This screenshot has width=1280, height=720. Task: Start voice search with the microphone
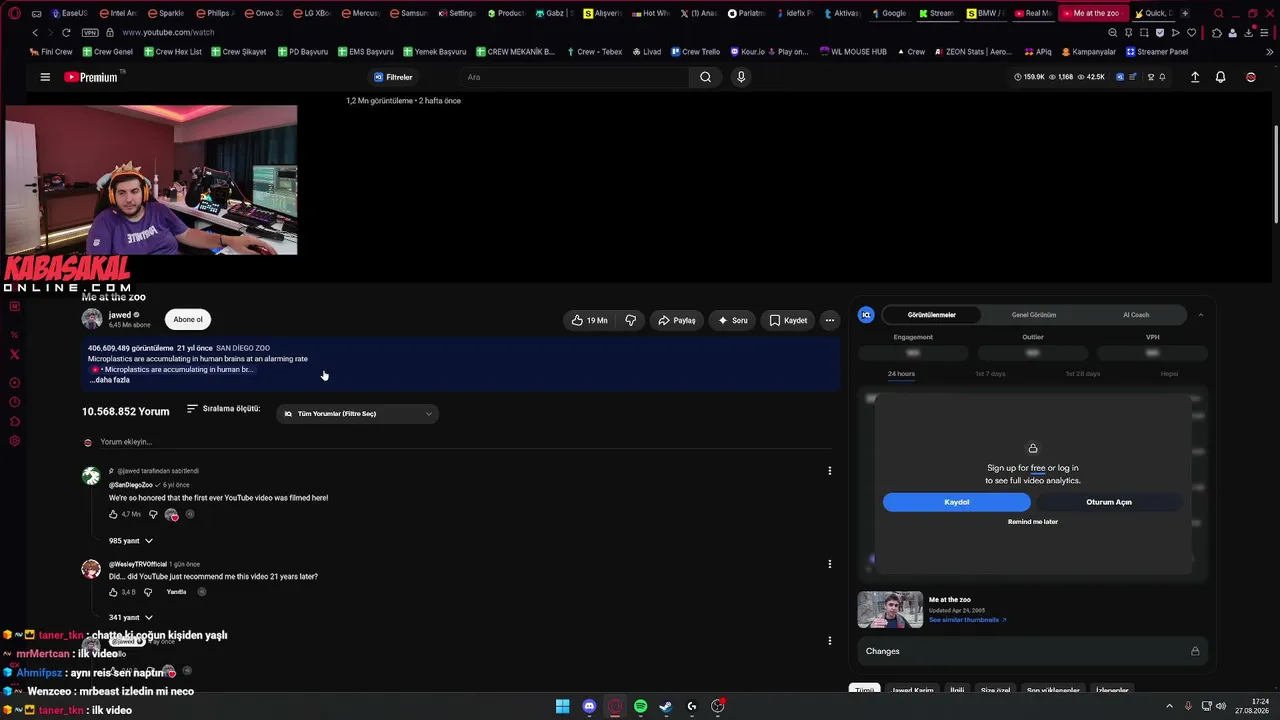tap(741, 77)
